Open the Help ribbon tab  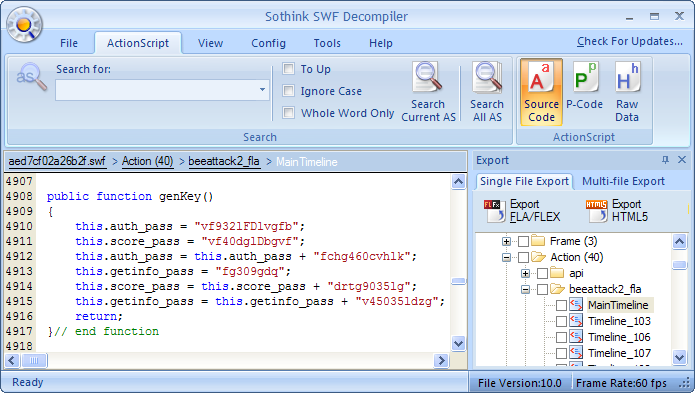point(381,43)
